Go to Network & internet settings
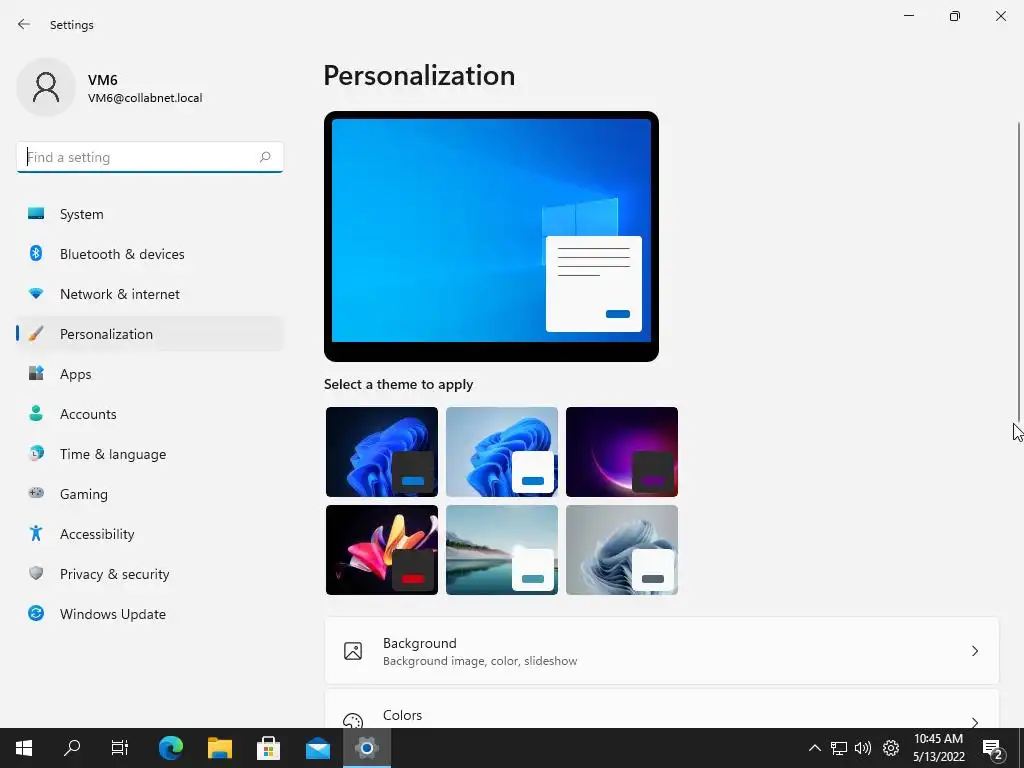The image size is (1024, 768). coord(150,294)
